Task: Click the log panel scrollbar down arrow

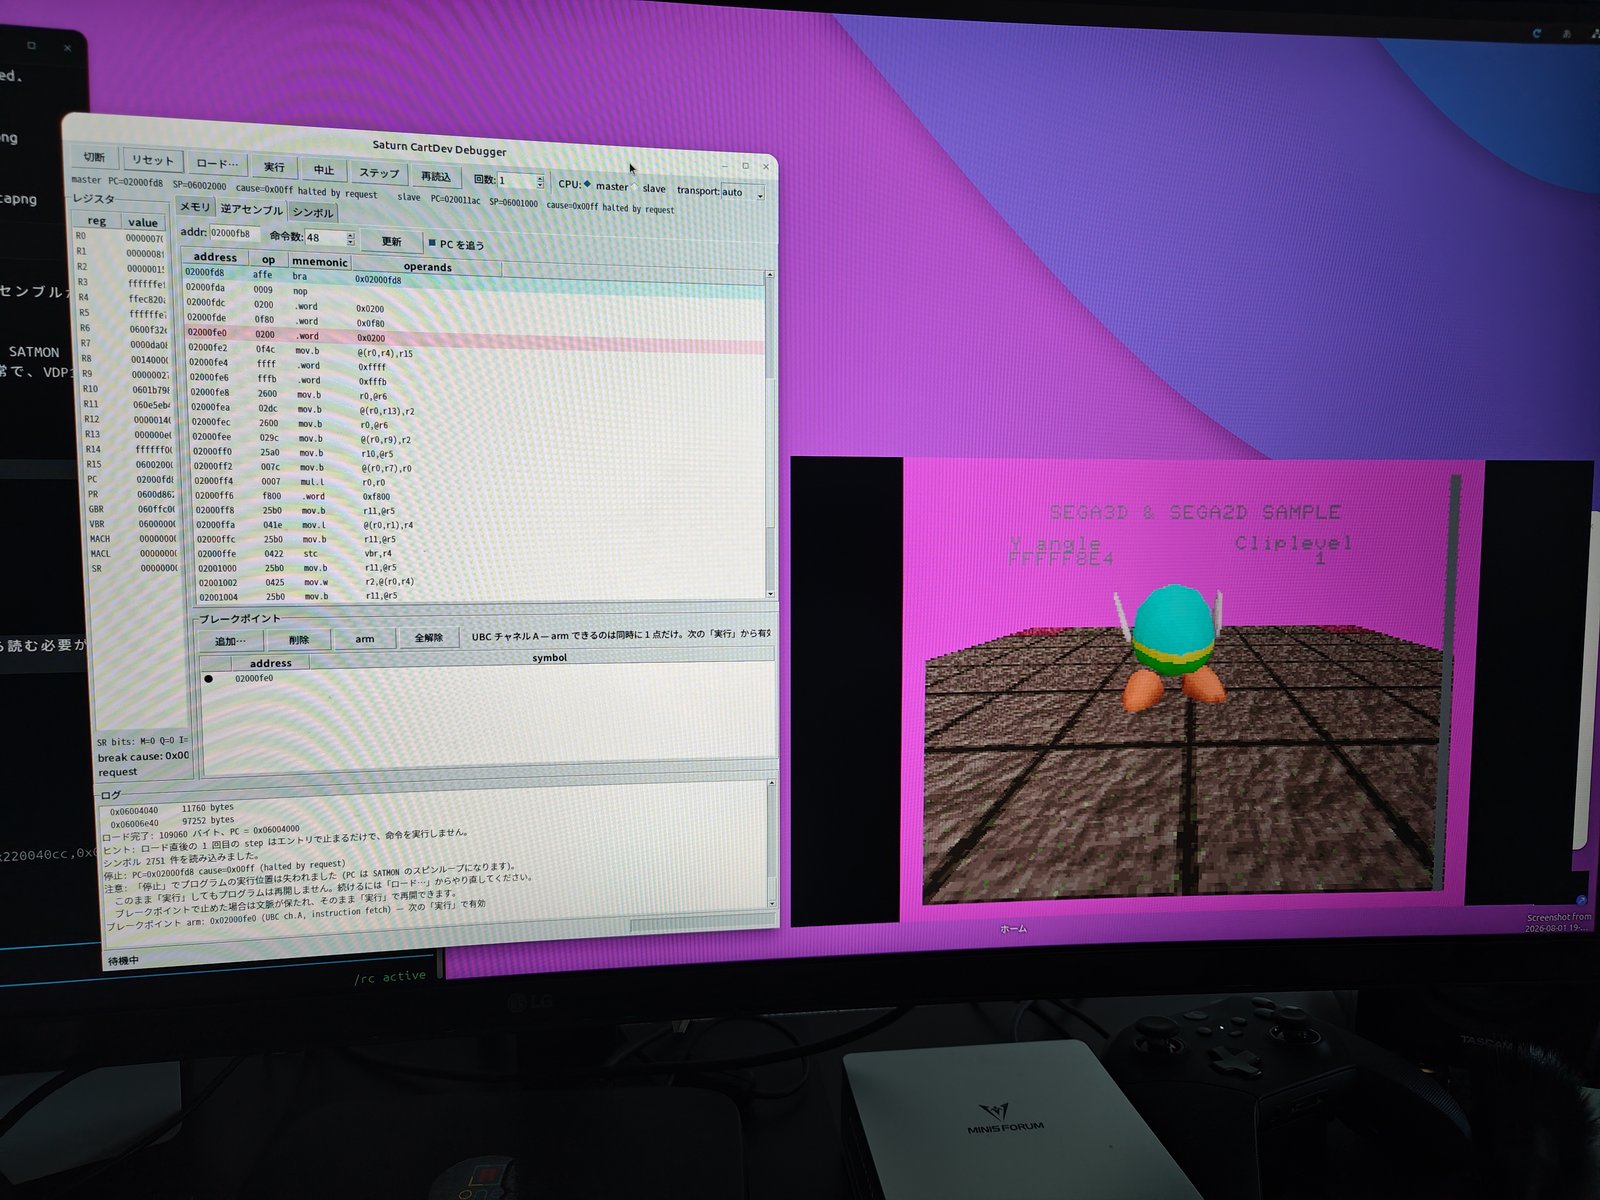Action: 772,903
